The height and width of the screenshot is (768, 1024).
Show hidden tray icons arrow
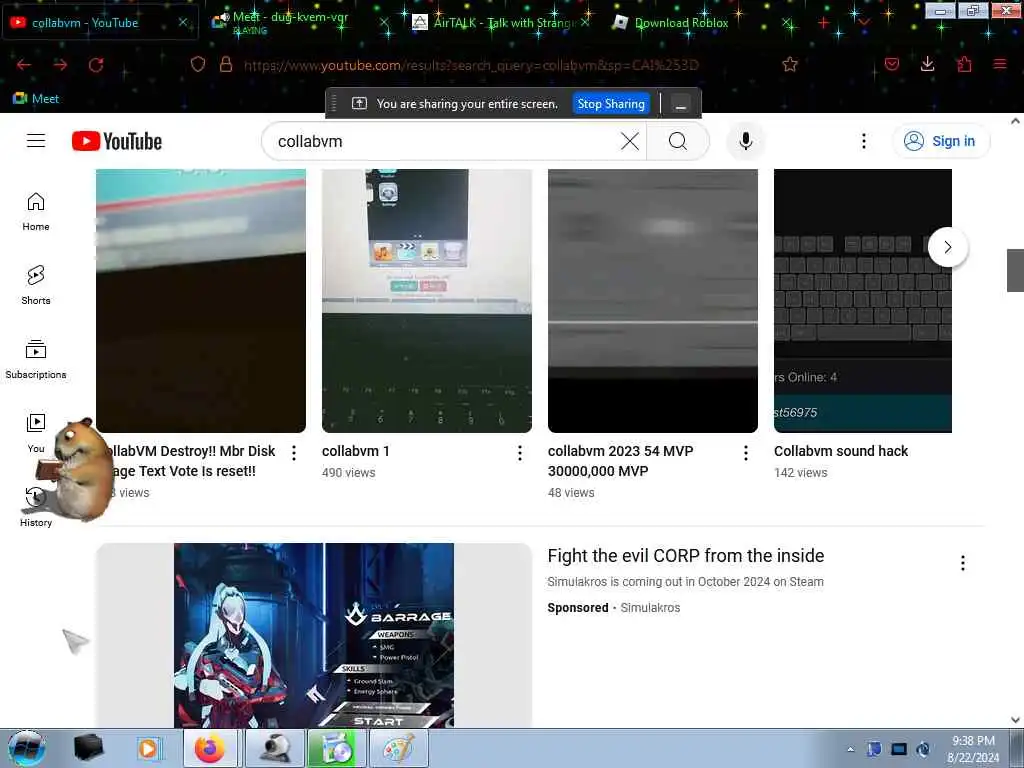(x=850, y=749)
